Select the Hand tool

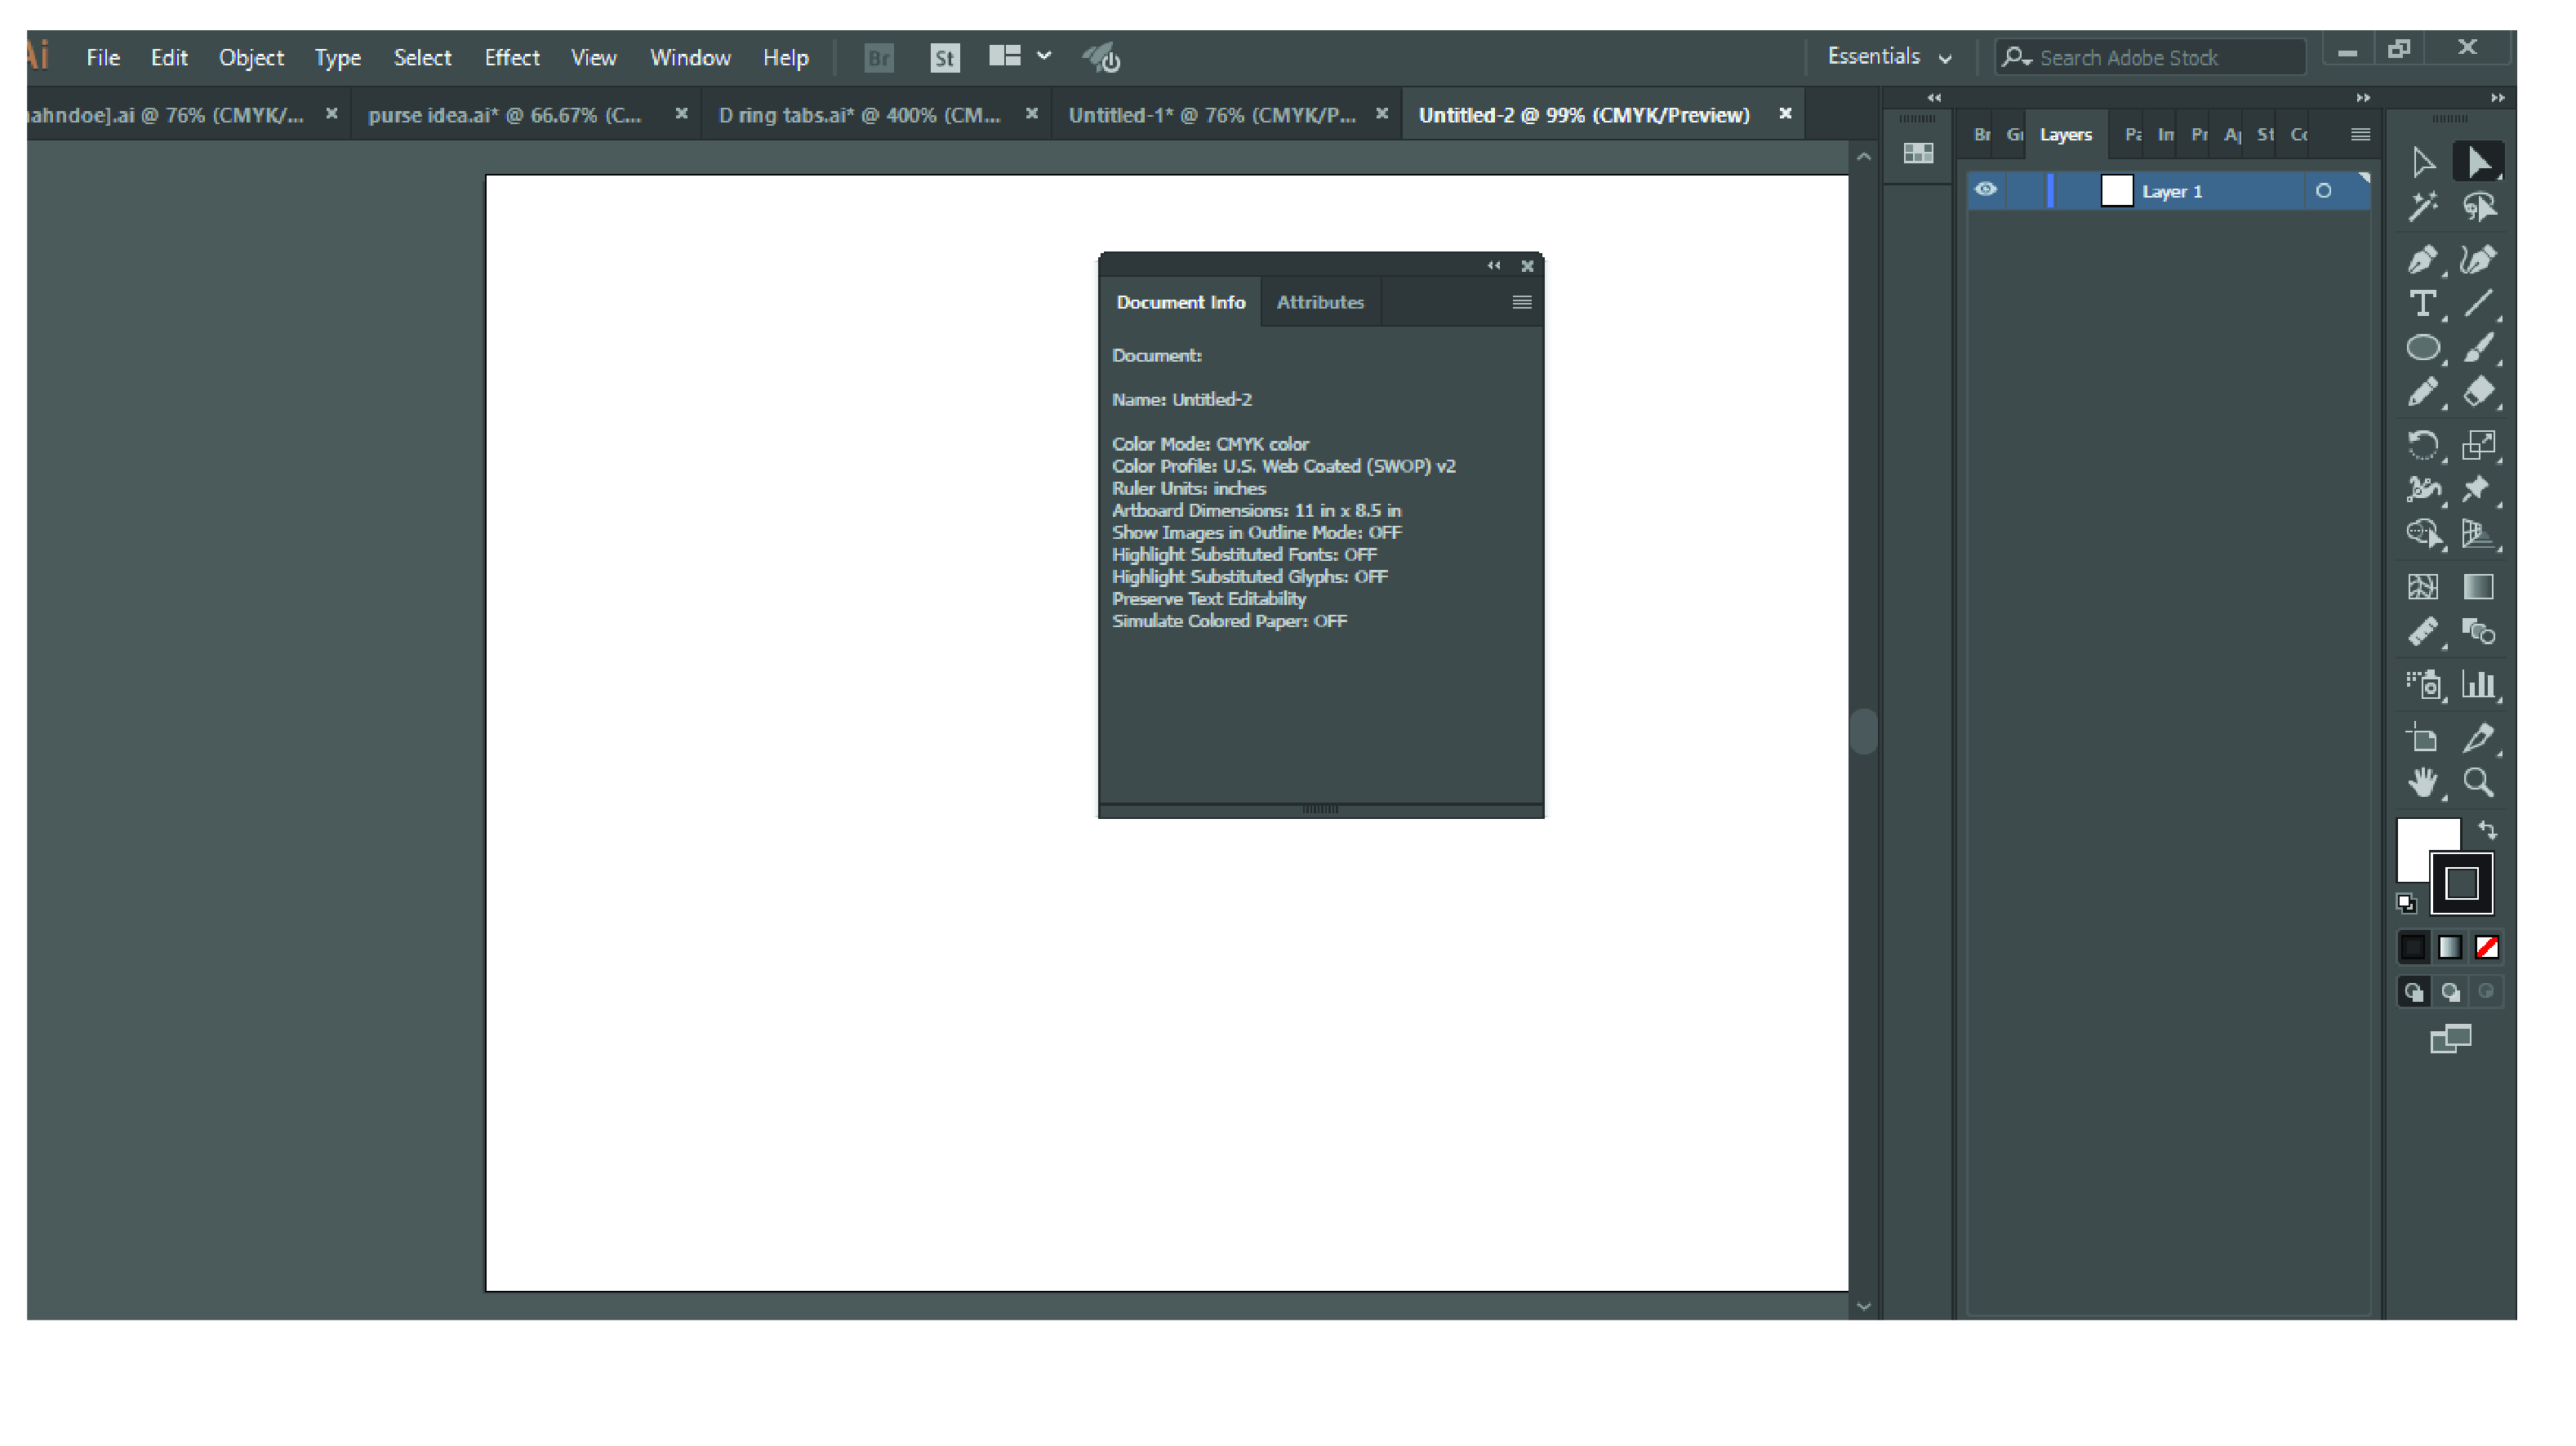click(x=2425, y=783)
